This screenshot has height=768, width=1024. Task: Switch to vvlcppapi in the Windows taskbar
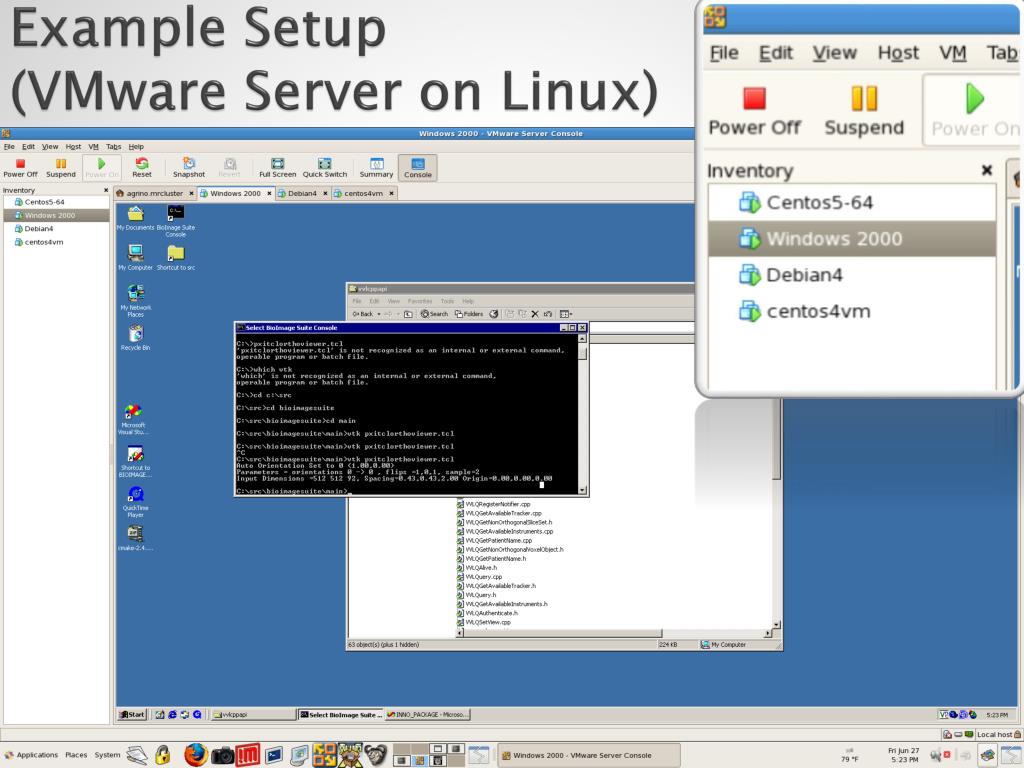click(253, 714)
